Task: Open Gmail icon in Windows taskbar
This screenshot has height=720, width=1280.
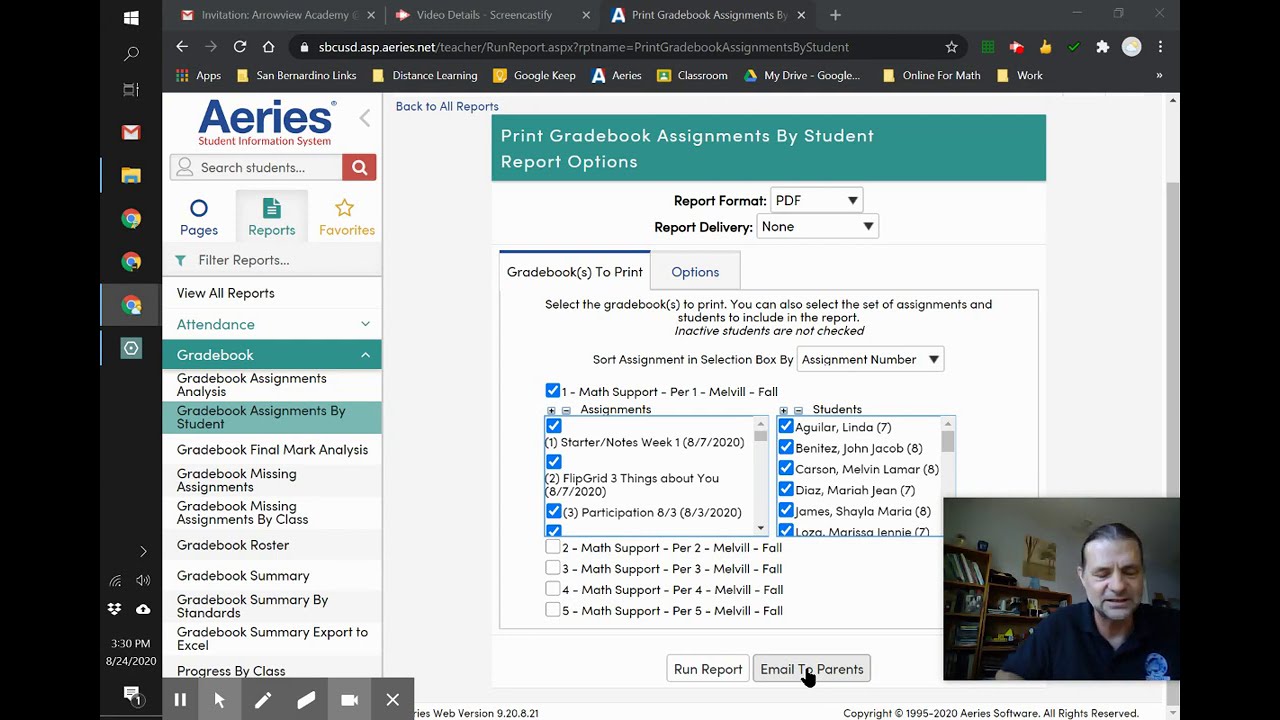Action: (131, 132)
